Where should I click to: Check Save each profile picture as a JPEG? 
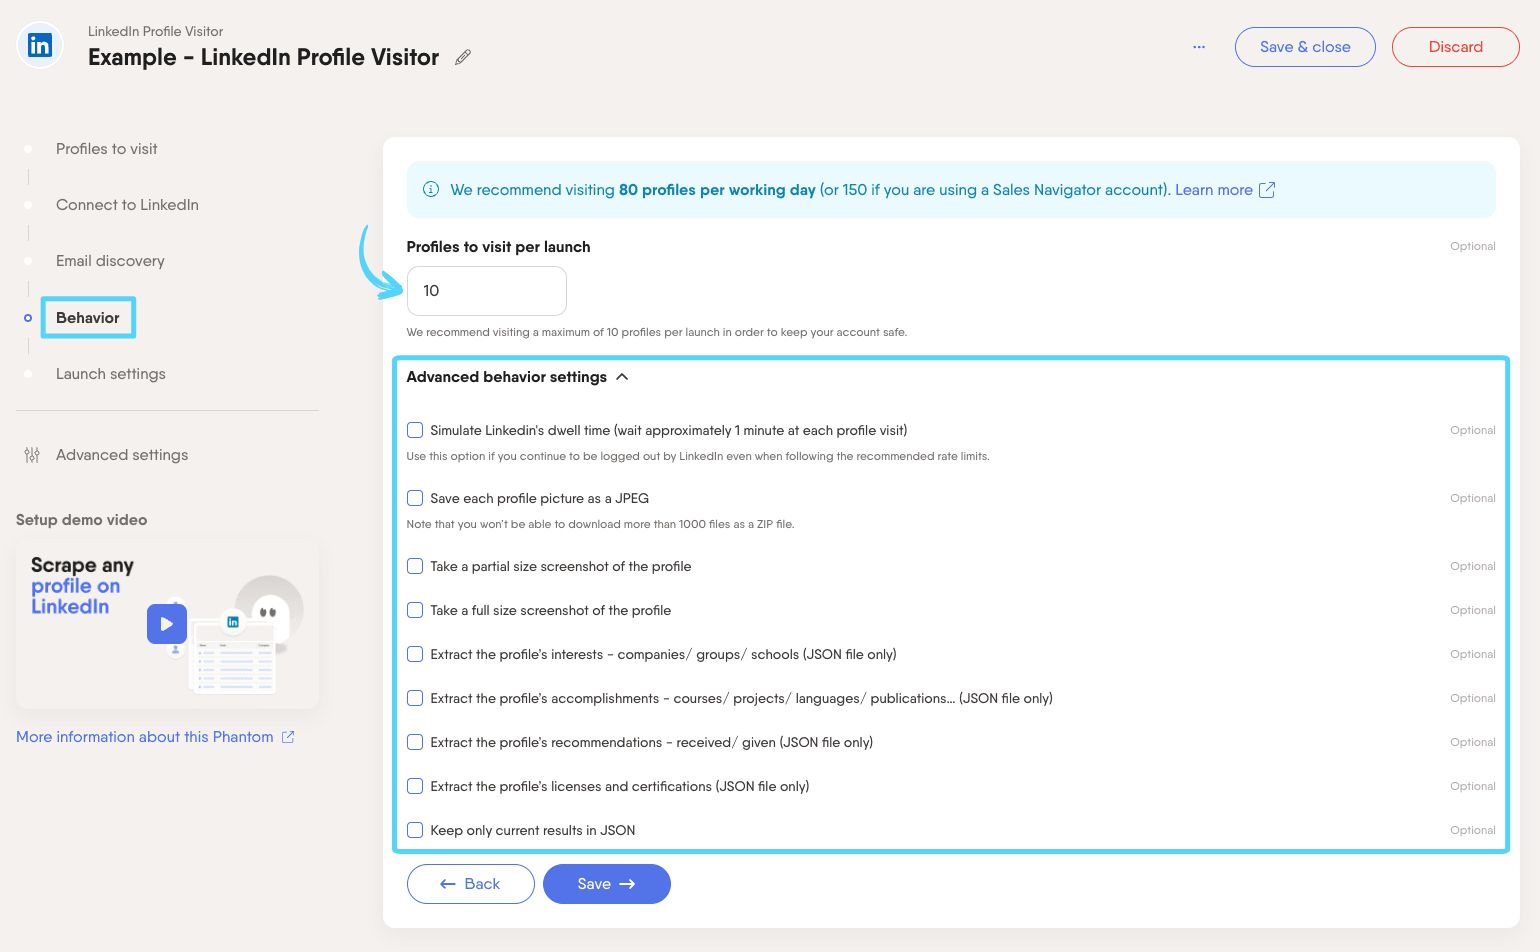[415, 498]
